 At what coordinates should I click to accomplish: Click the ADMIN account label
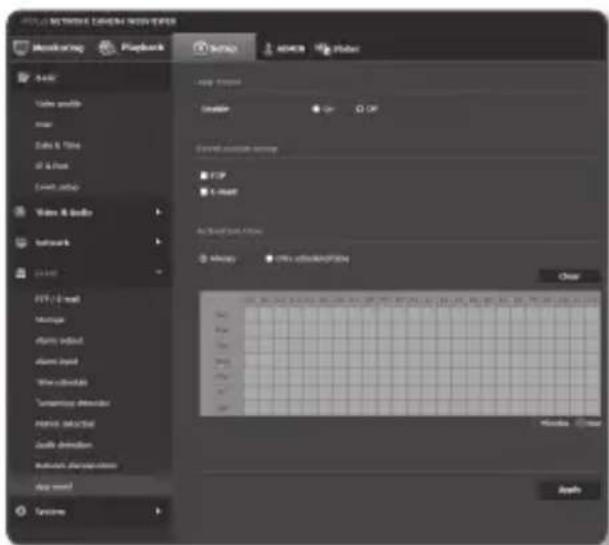[291, 49]
